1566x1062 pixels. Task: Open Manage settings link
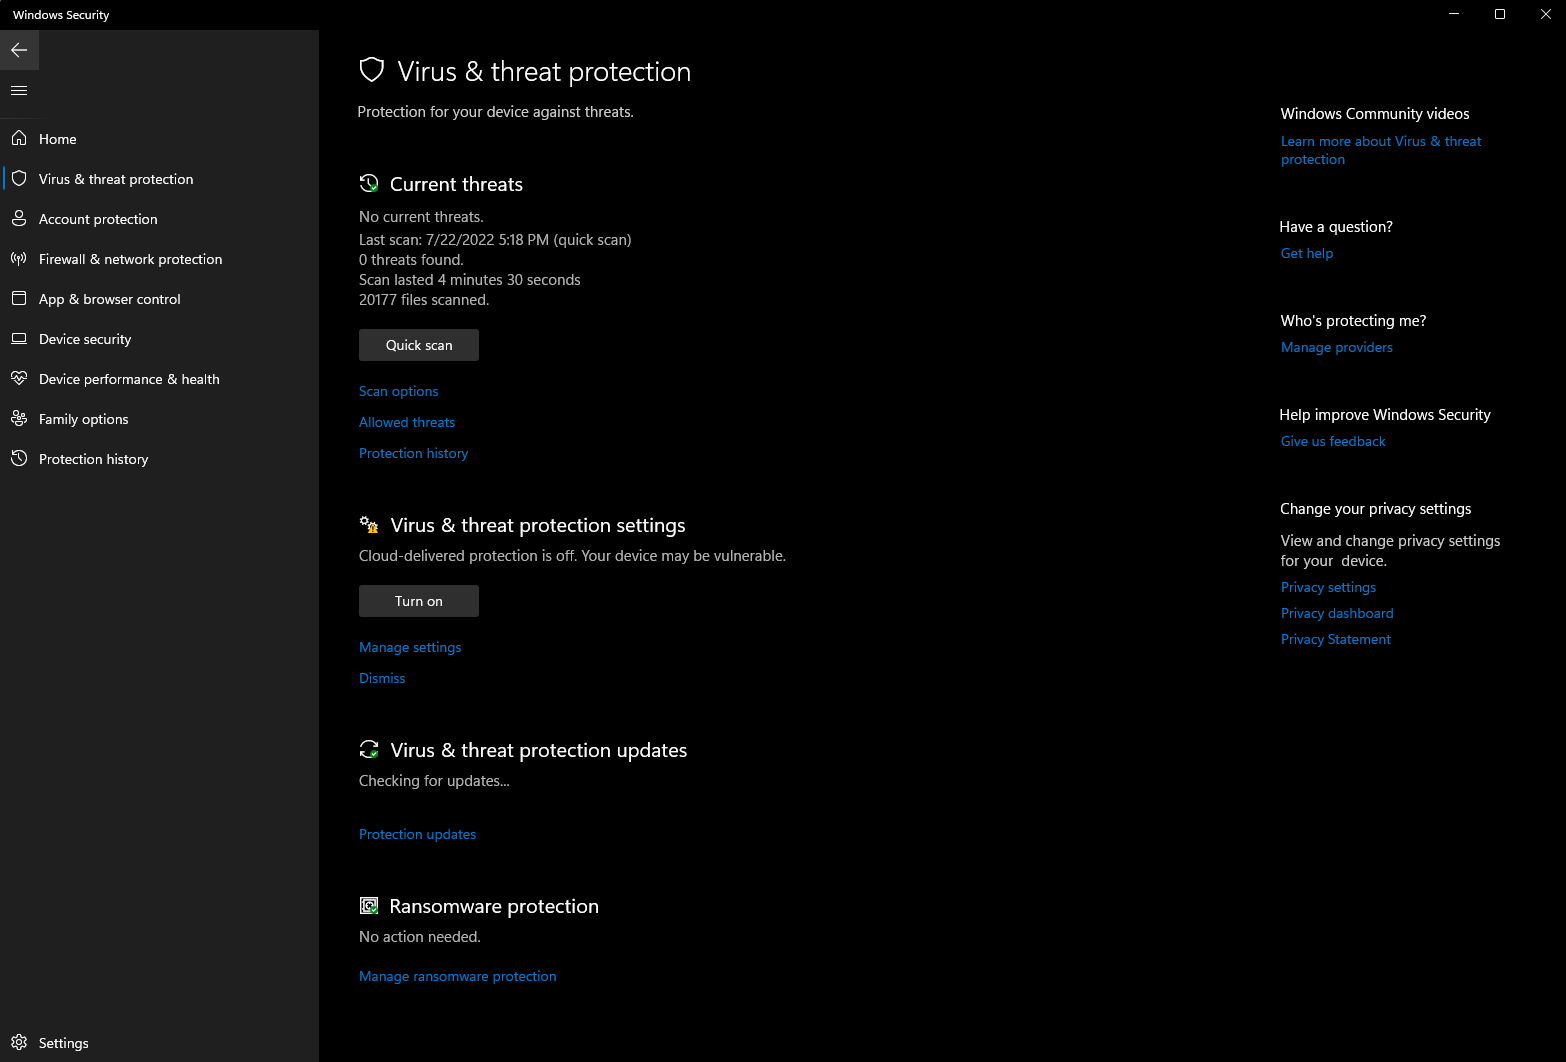point(410,647)
